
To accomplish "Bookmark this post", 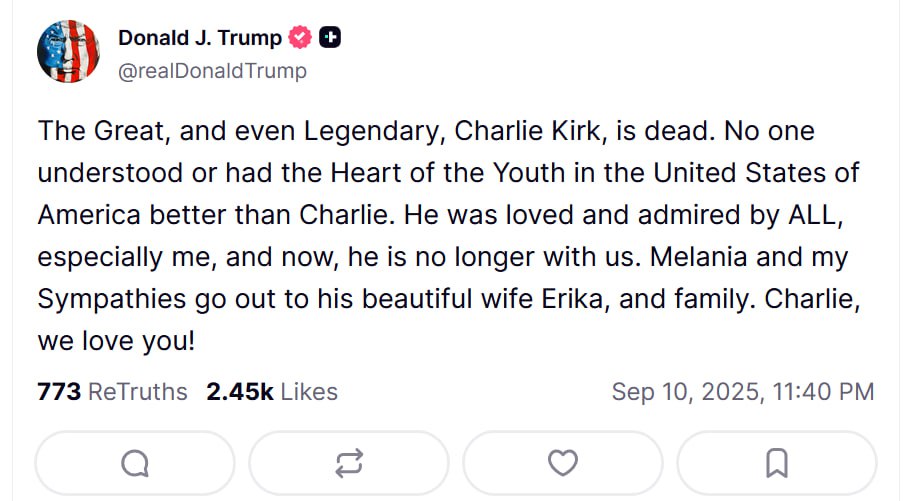I will point(777,463).
